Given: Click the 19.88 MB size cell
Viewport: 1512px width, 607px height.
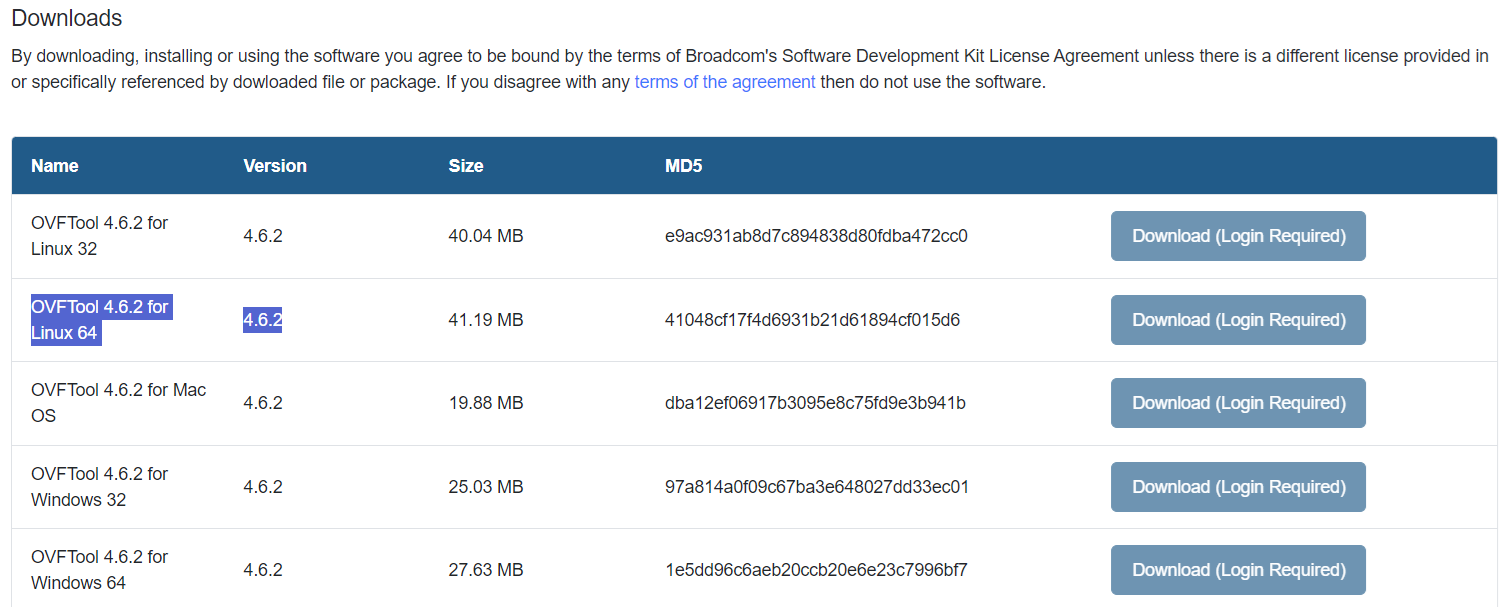Looking at the screenshot, I should point(486,403).
